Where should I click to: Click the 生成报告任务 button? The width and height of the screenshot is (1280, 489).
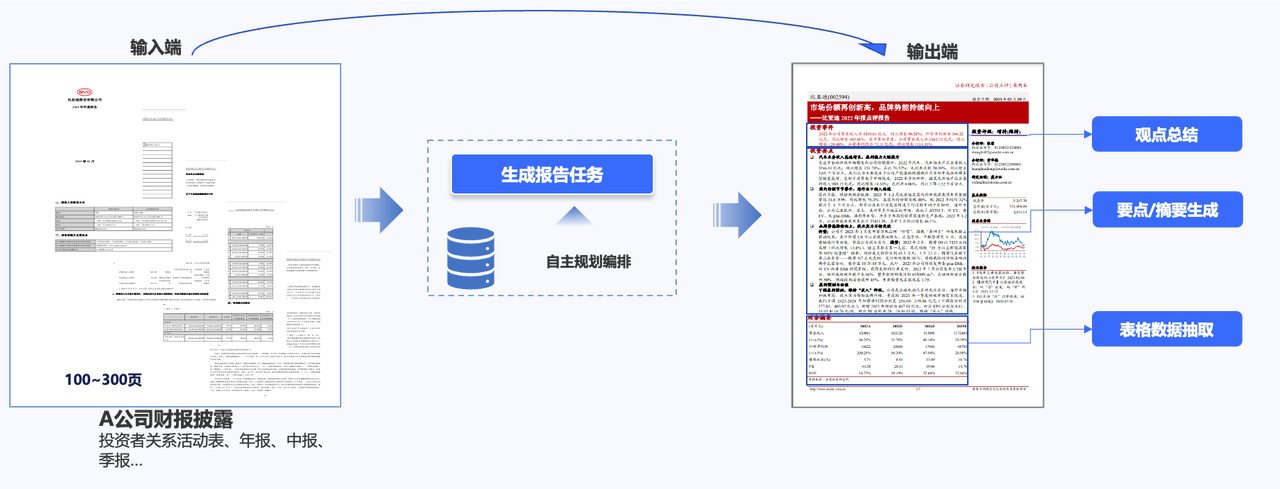(552, 175)
